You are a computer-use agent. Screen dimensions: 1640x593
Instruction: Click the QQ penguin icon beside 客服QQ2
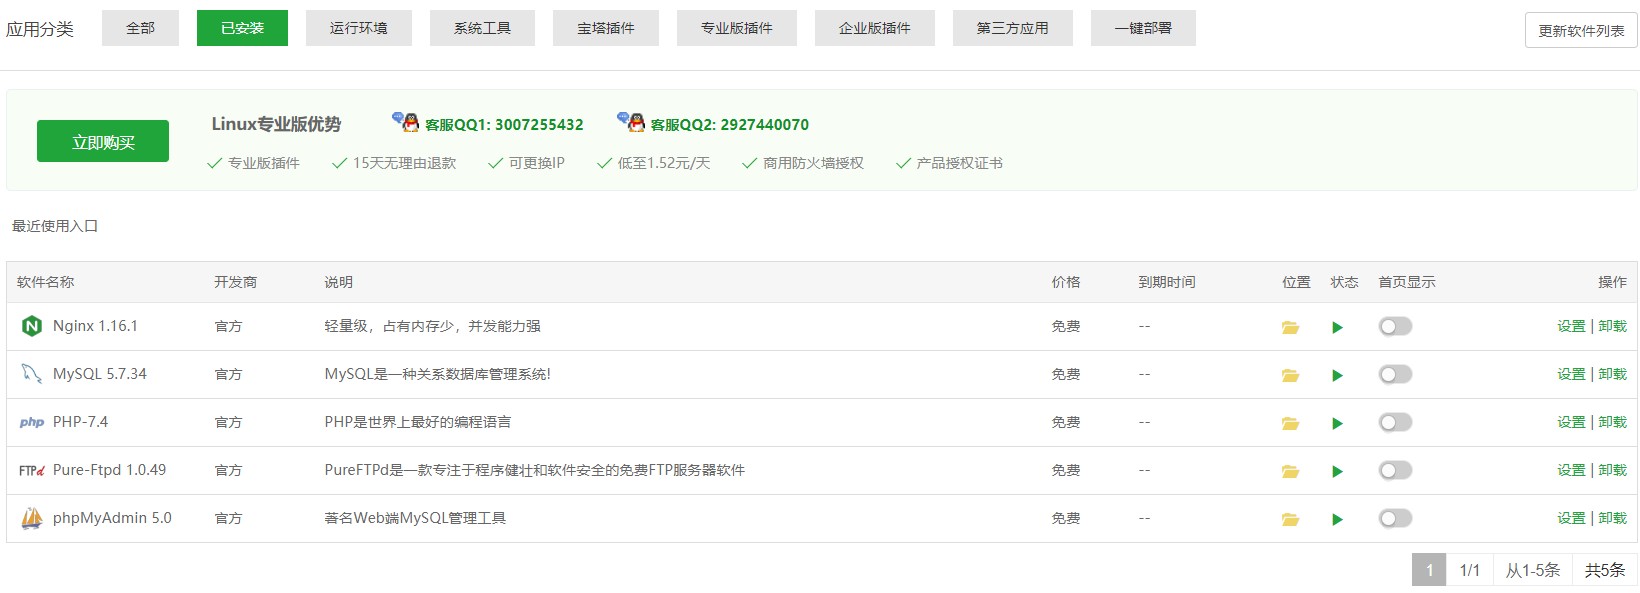click(631, 122)
